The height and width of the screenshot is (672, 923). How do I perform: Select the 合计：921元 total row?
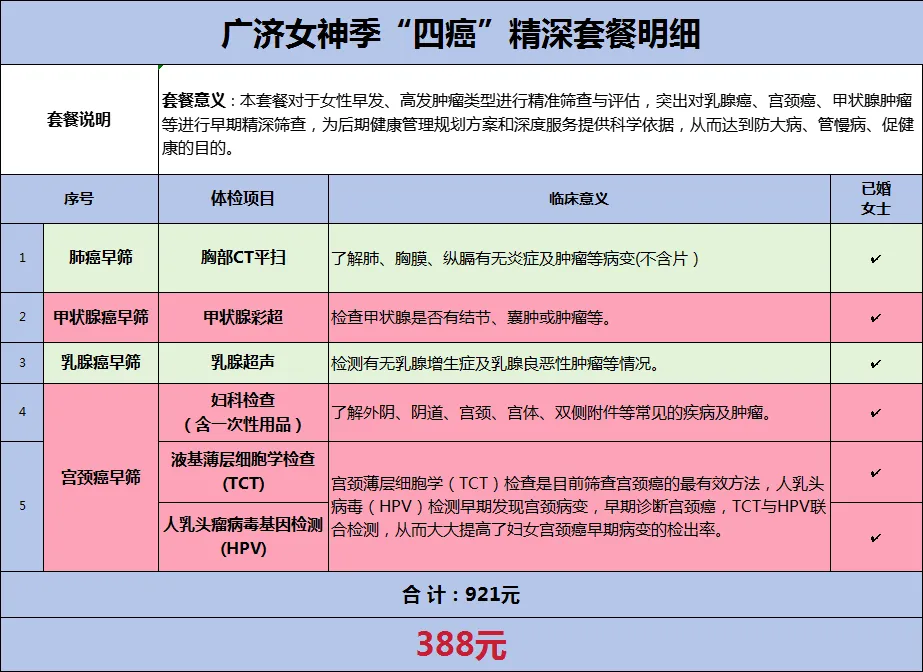[461, 595]
